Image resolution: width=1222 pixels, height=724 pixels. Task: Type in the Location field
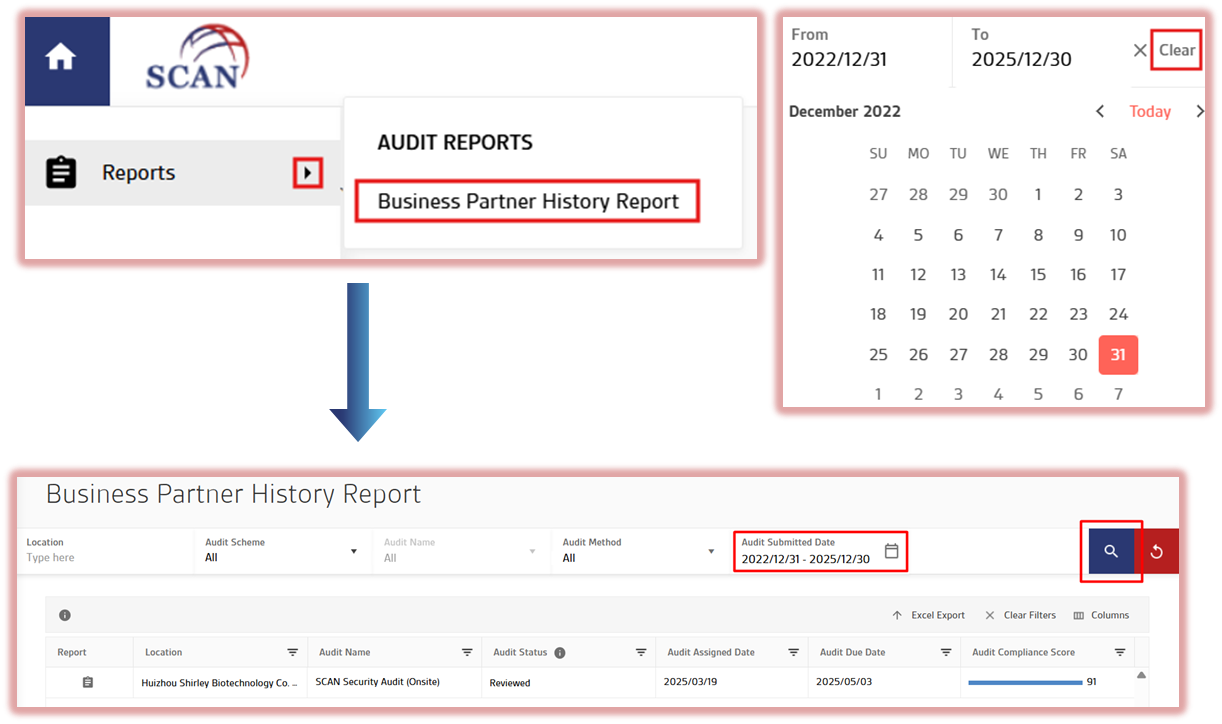tap(105, 558)
